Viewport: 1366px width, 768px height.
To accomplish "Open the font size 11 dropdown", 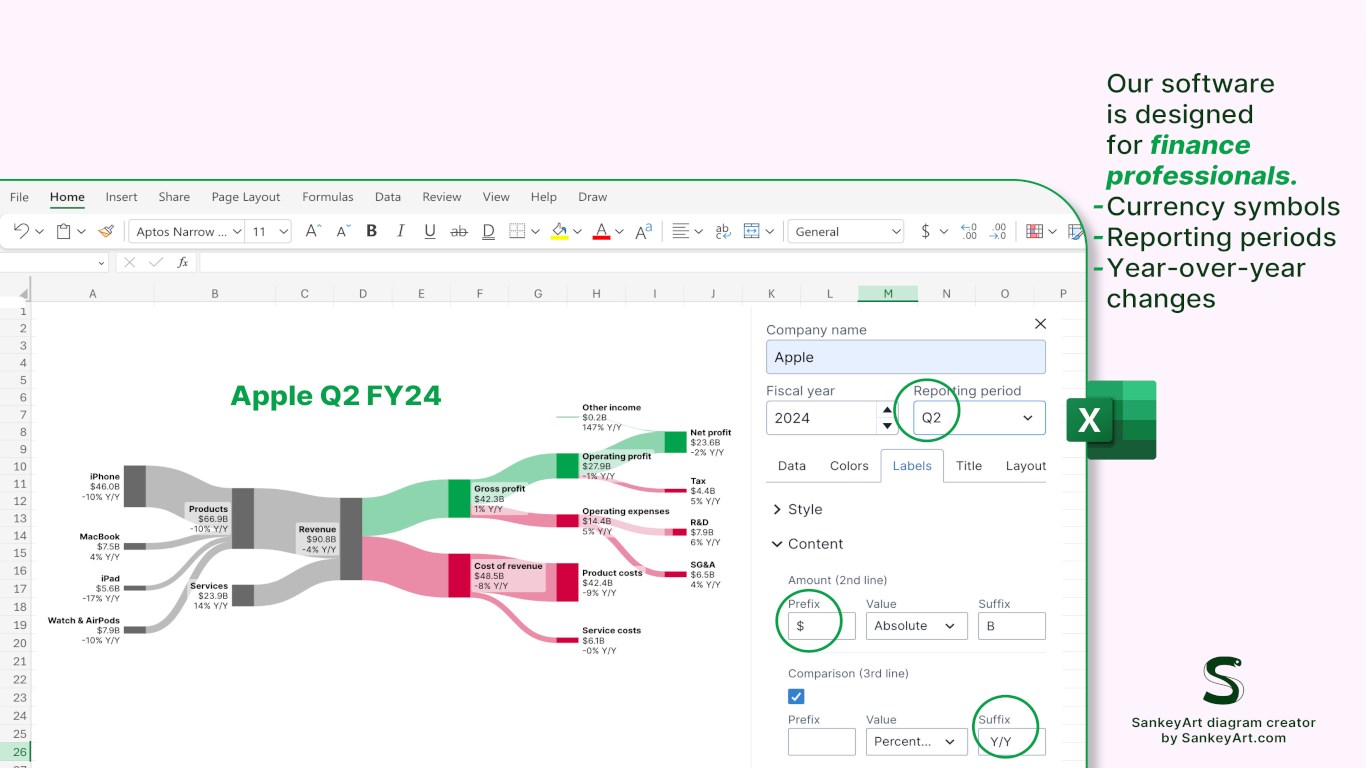I will coord(269,231).
